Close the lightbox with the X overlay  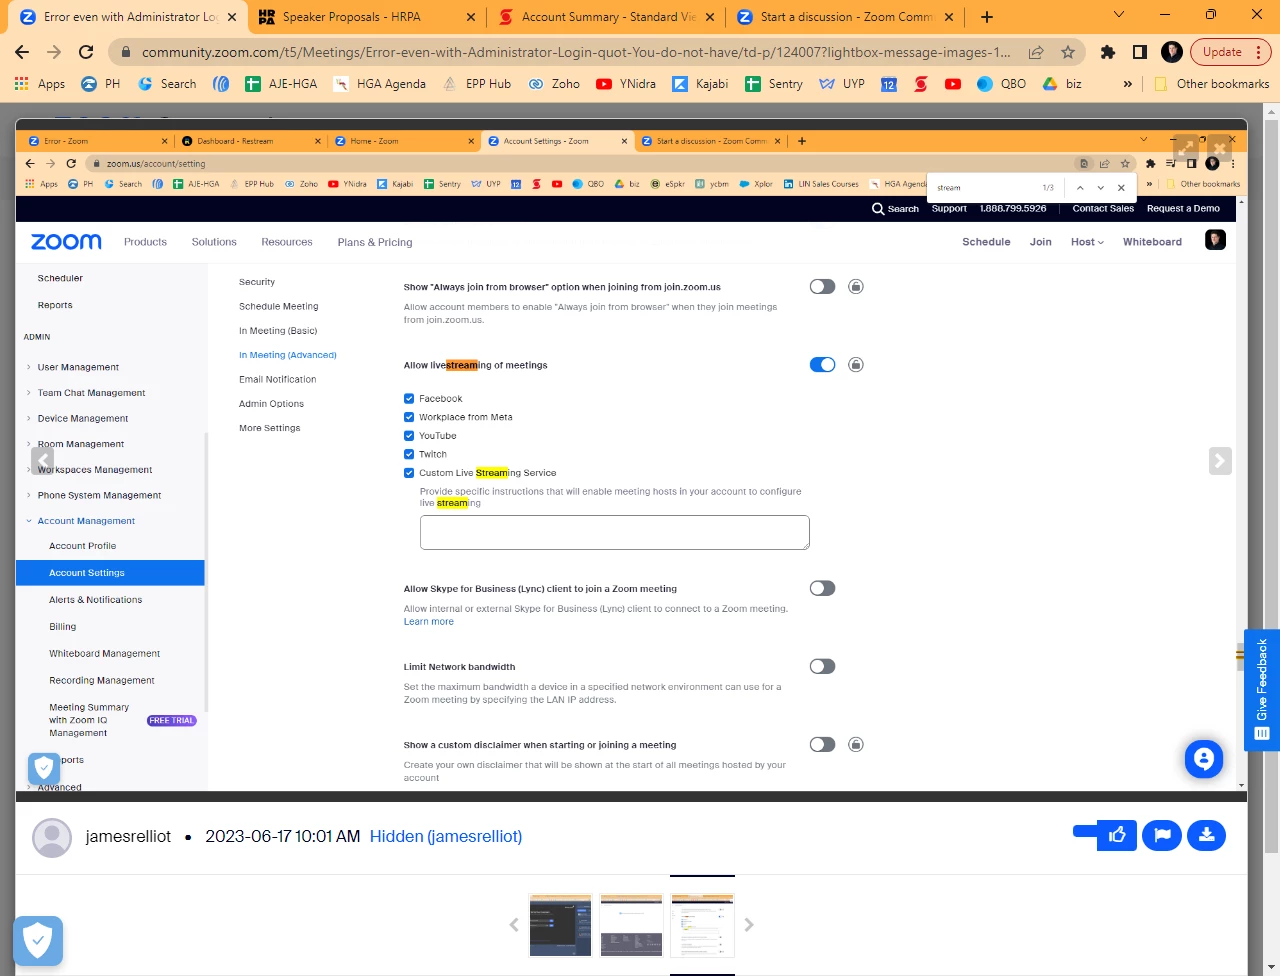(x=1219, y=148)
